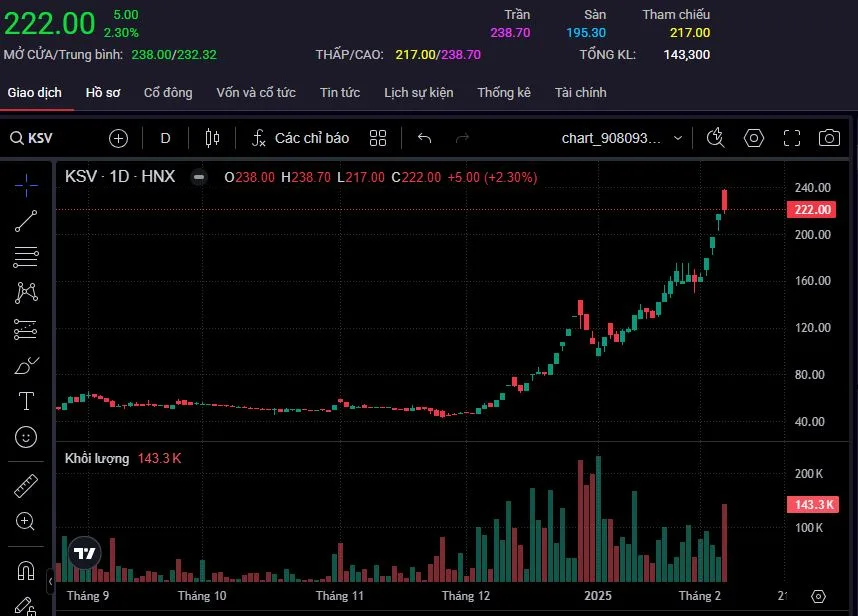
Task: Activate the zoom in tool
Action: point(26,521)
